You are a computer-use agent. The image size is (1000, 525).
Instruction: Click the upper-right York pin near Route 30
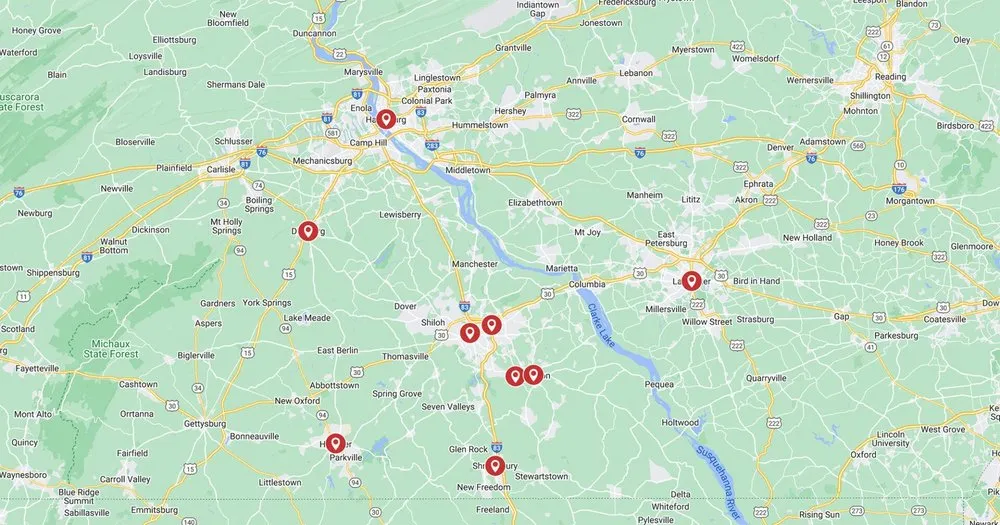click(491, 325)
